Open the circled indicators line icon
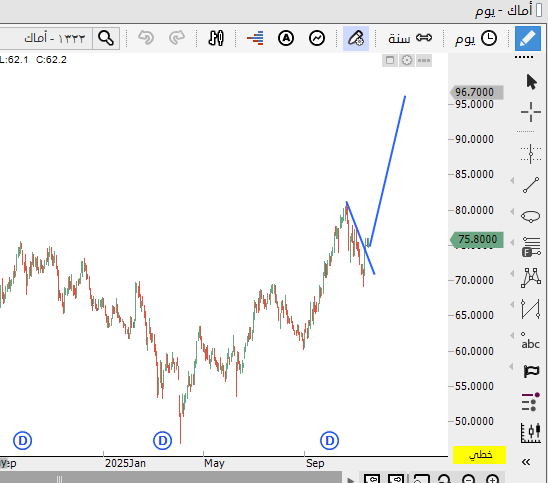This screenshot has height=483, width=548. click(317, 38)
